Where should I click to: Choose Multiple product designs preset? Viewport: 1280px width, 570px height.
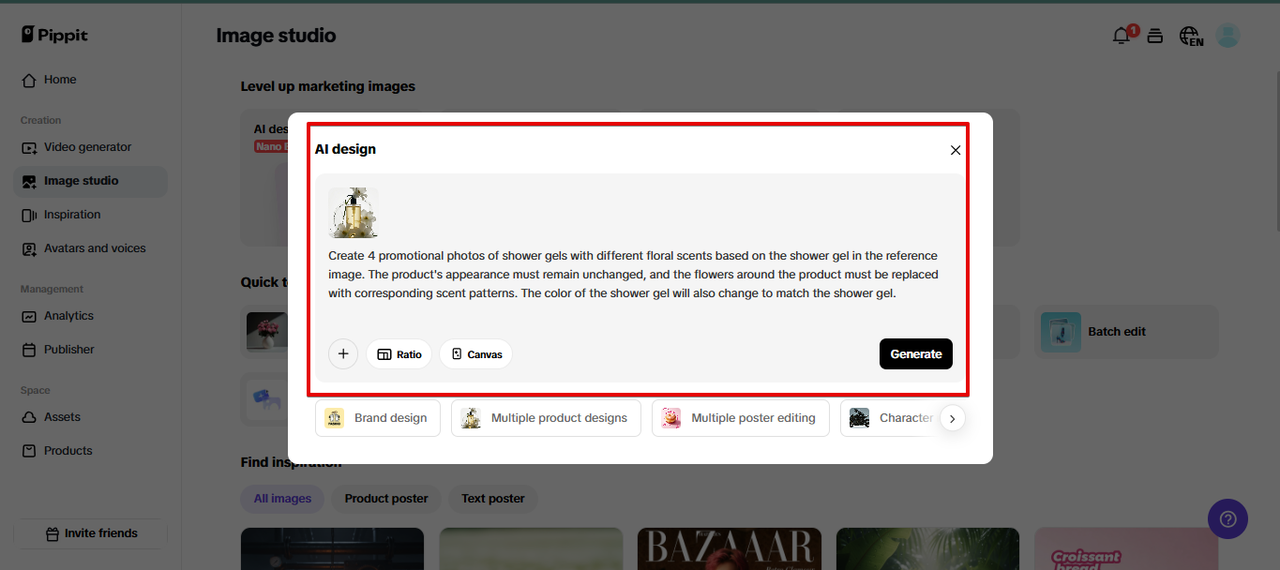(x=546, y=418)
